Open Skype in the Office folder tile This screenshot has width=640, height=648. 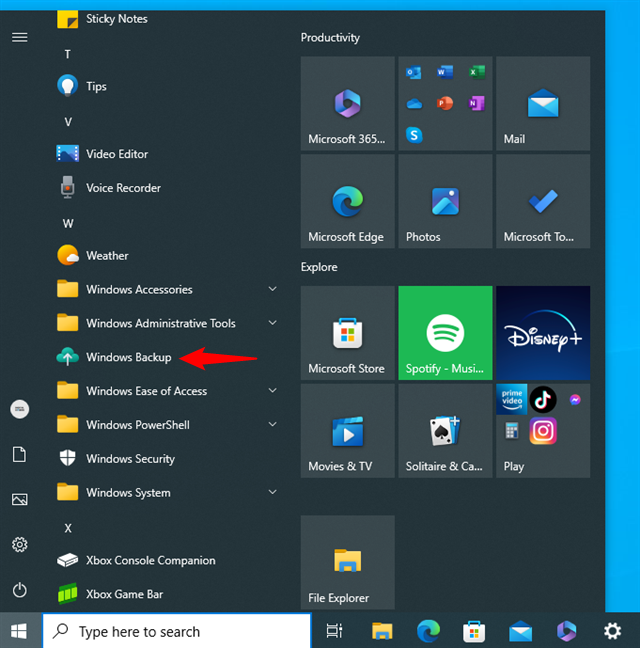pyautogui.click(x=414, y=135)
